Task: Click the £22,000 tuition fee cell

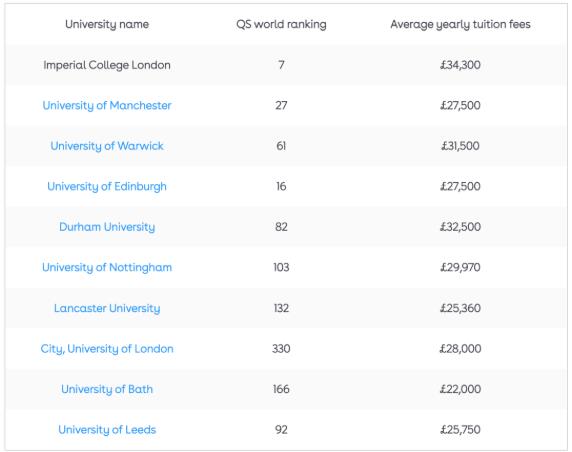Action: (460, 389)
